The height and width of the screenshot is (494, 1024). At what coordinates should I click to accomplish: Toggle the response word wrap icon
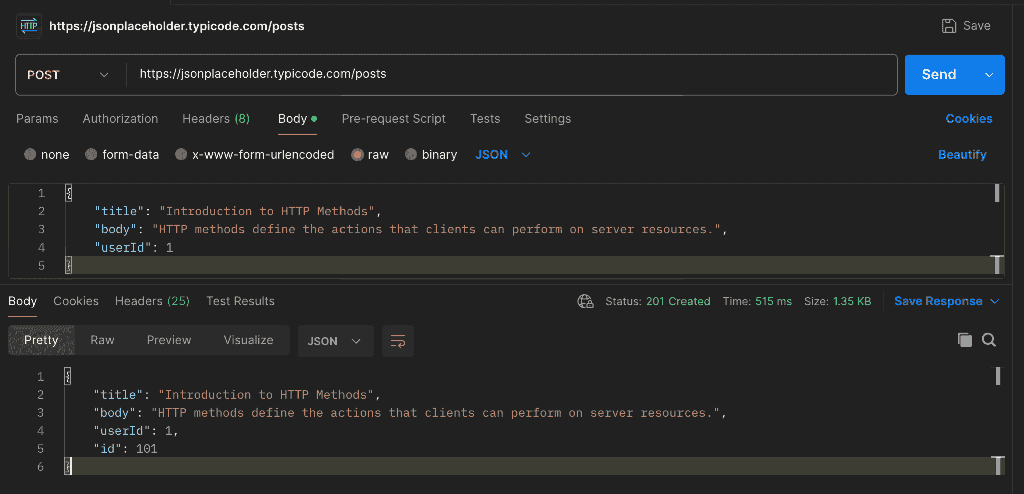click(x=398, y=341)
